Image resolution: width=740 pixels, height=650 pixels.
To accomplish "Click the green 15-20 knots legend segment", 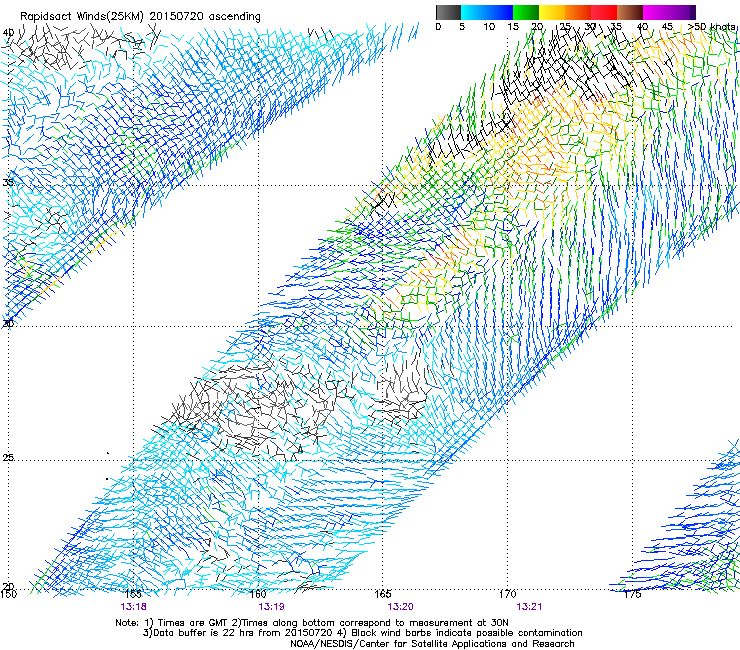I will point(526,12).
